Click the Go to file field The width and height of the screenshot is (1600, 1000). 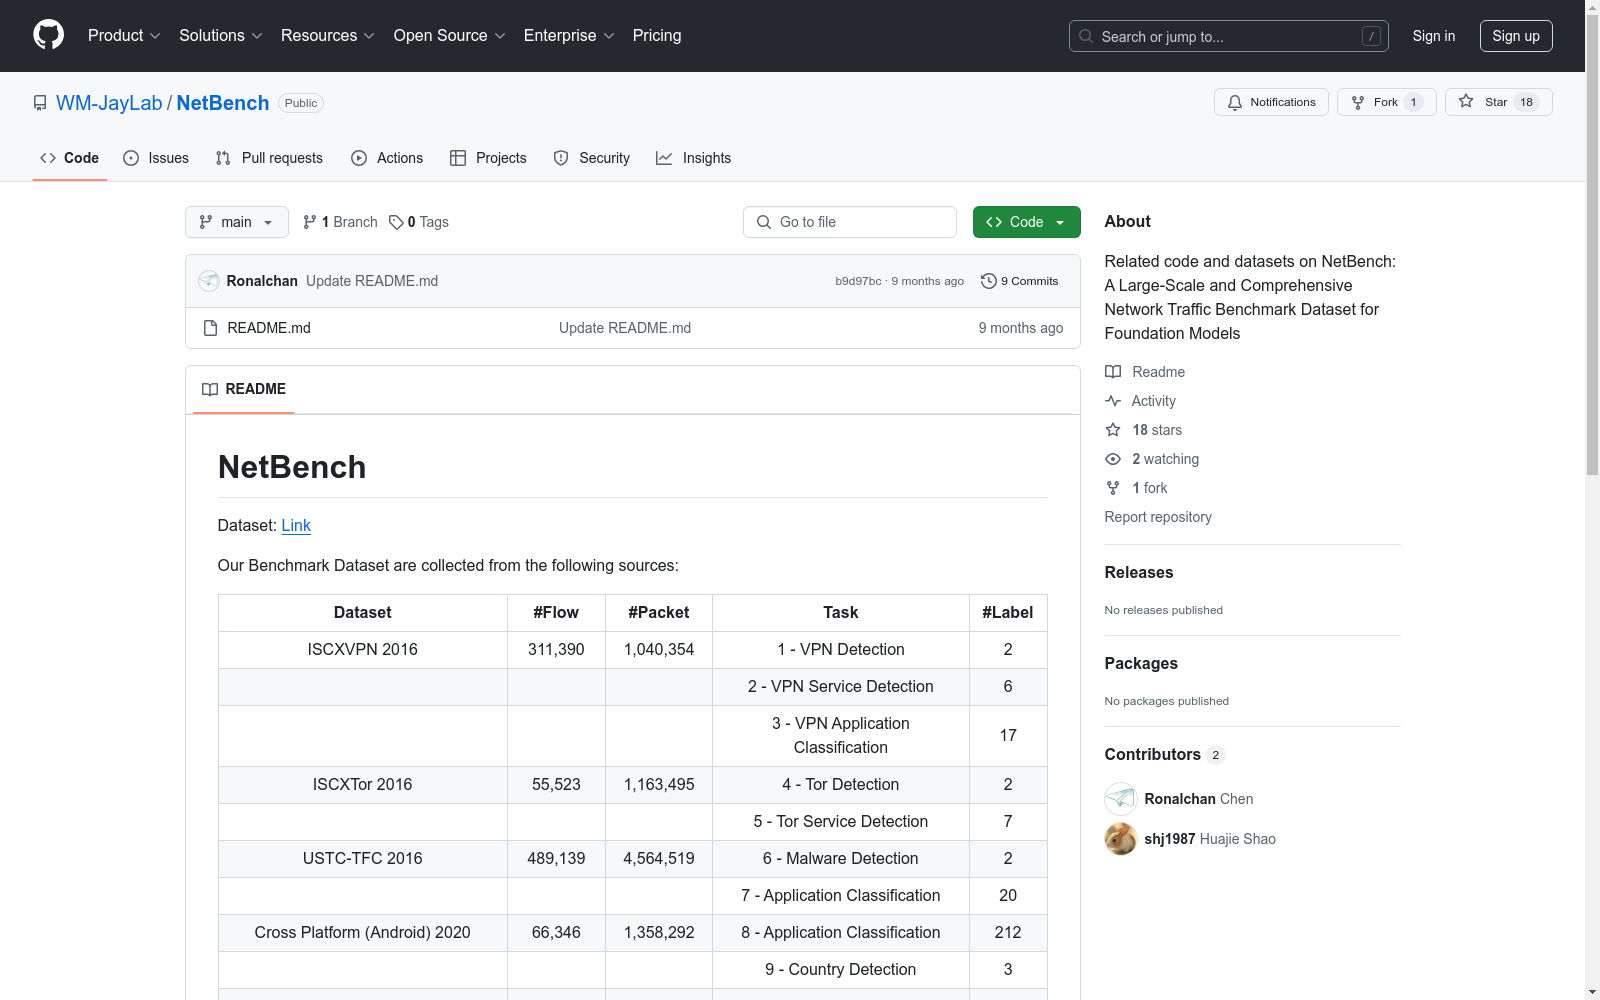click(x=850, y=222)
